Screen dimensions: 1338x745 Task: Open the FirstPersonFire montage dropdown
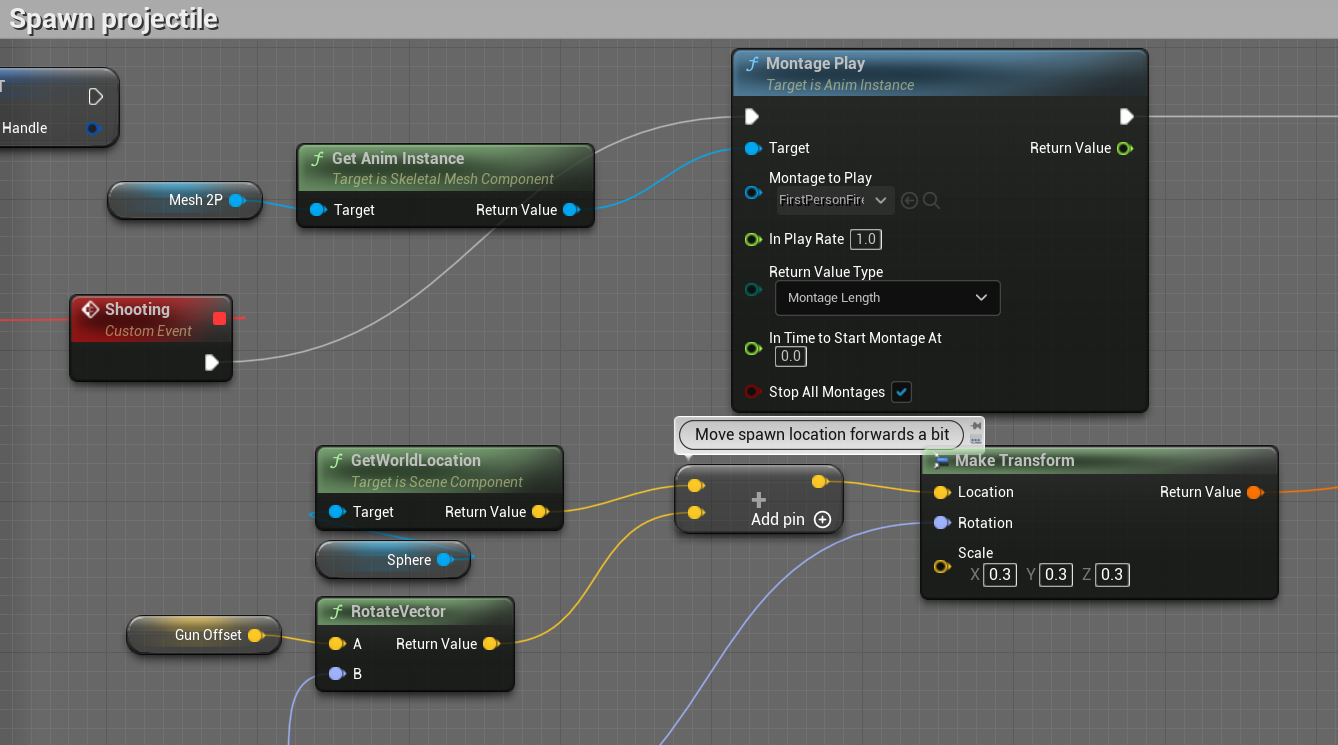click(834, 201)
